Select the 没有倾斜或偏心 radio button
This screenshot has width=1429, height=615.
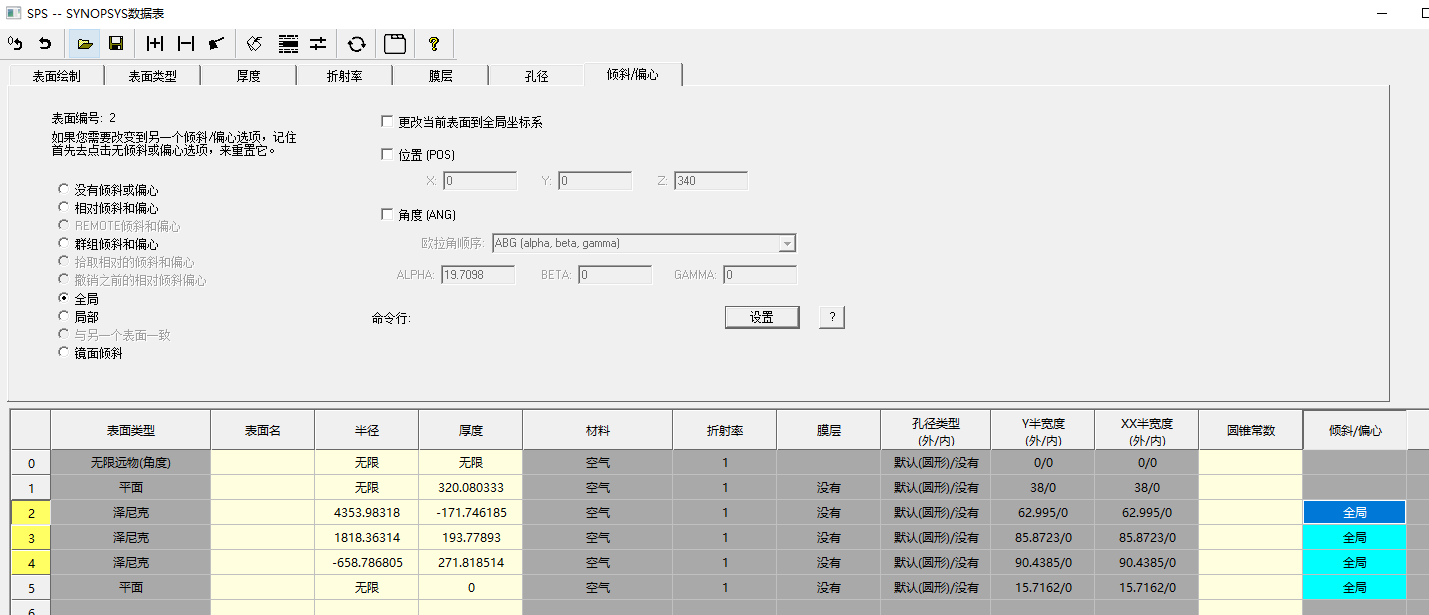64,190
